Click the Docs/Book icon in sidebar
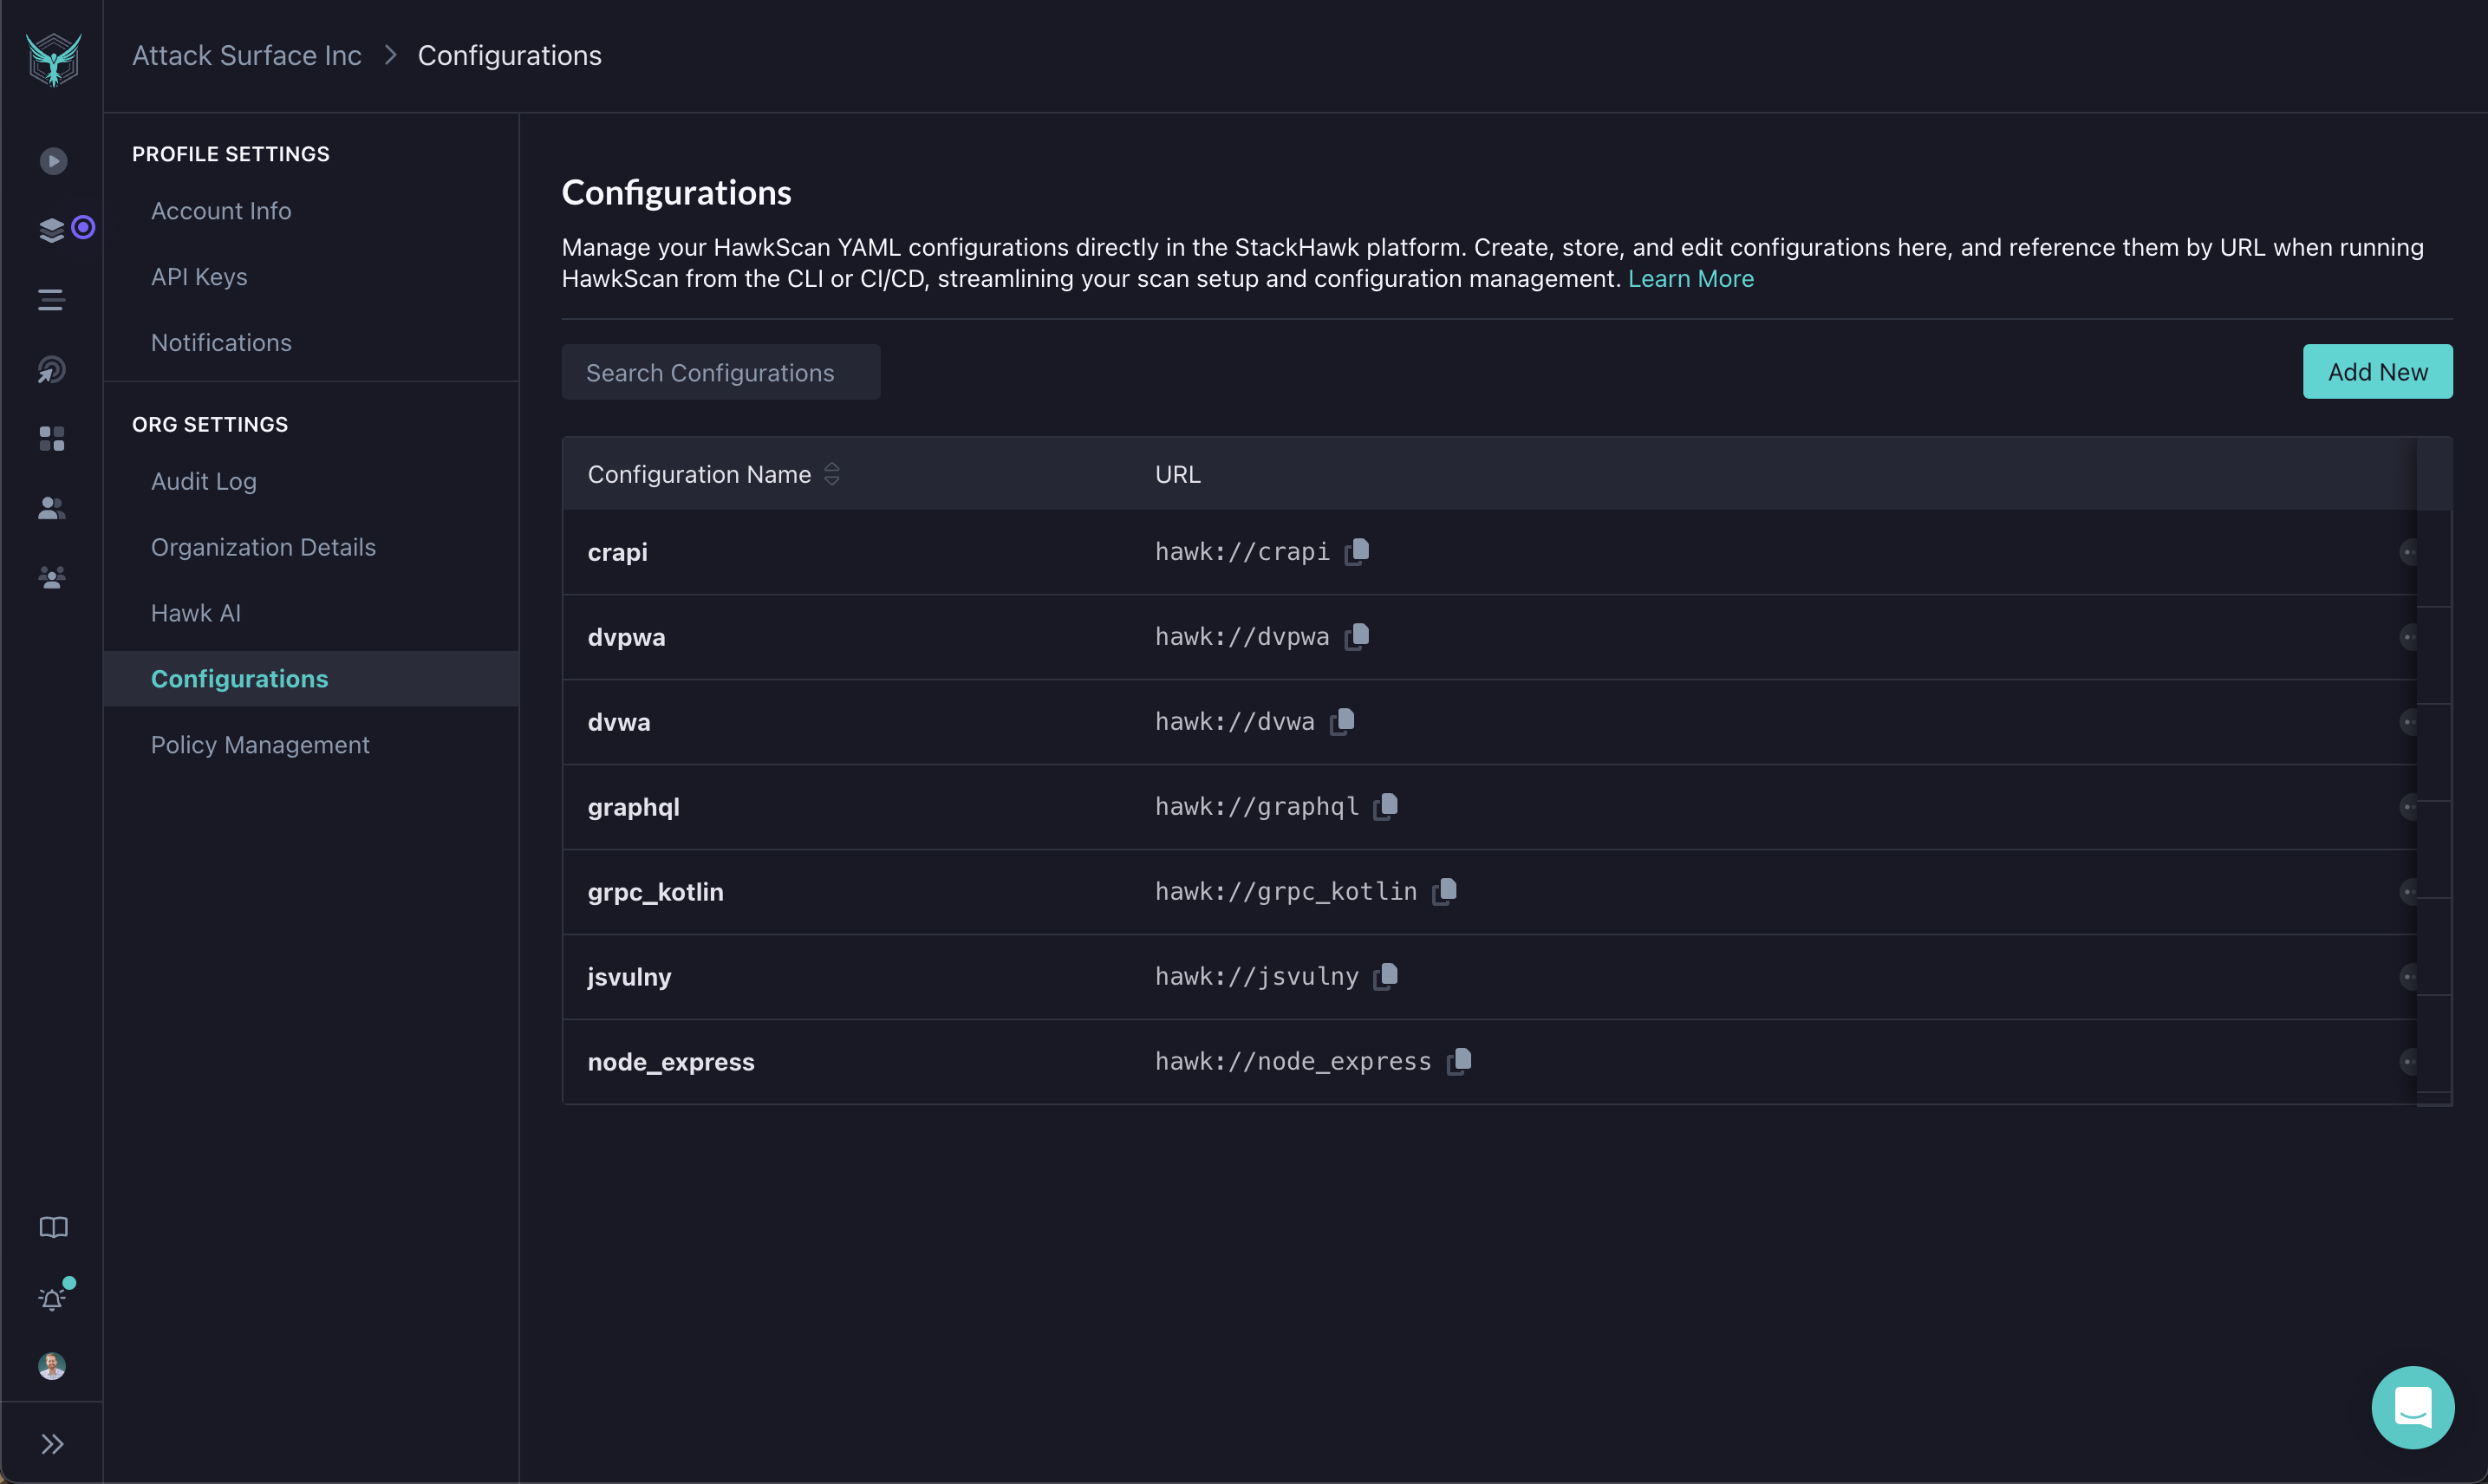 click(51, 1227)
